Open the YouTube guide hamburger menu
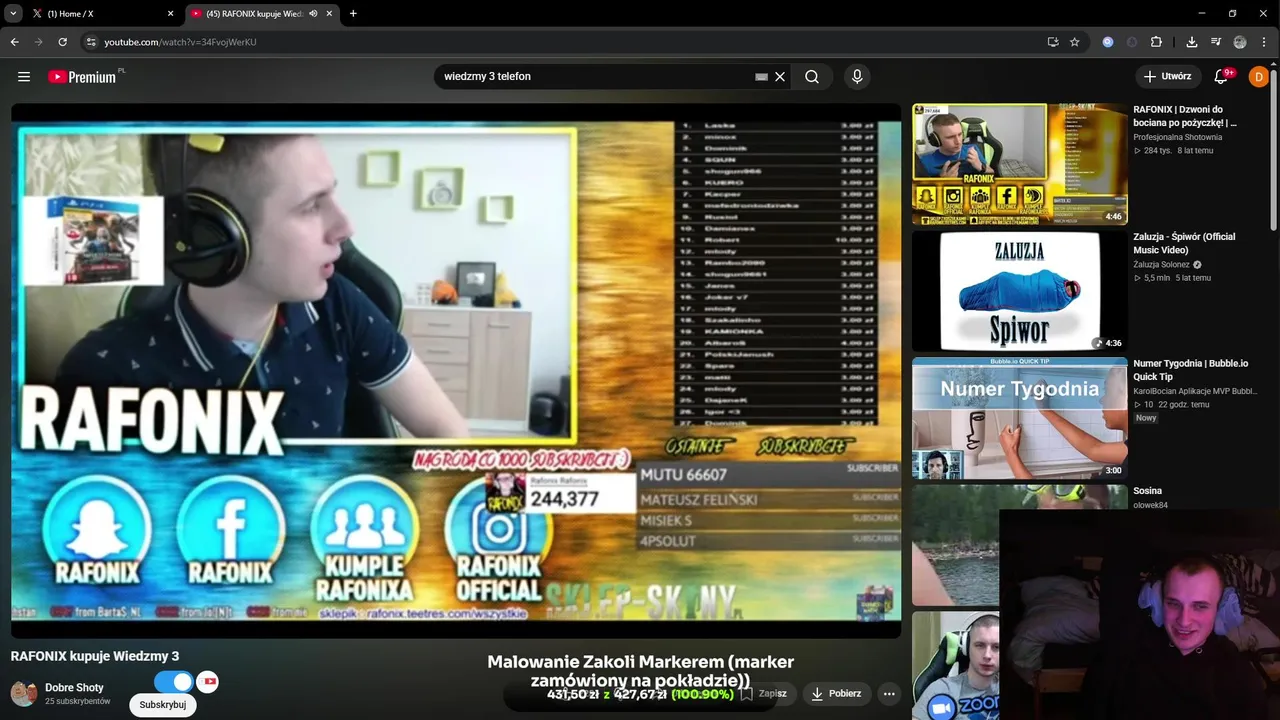Viewport: 1280px width, 720px height. coord(24,76)
